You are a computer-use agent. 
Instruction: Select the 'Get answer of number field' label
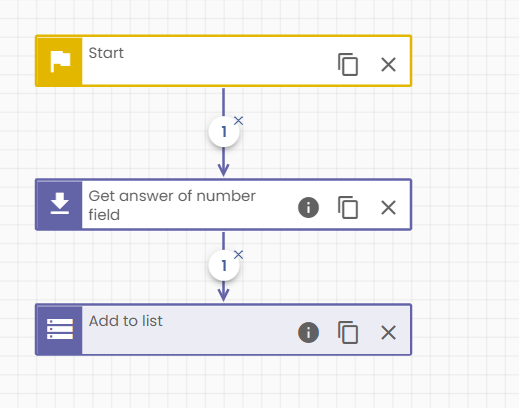pos(172,205)
